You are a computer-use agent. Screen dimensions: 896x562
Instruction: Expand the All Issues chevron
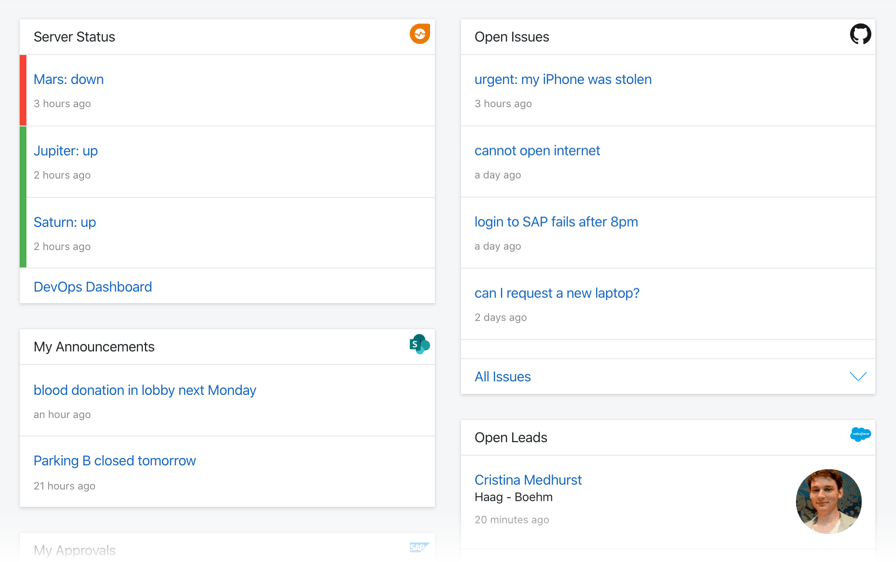tap(858, 376)
